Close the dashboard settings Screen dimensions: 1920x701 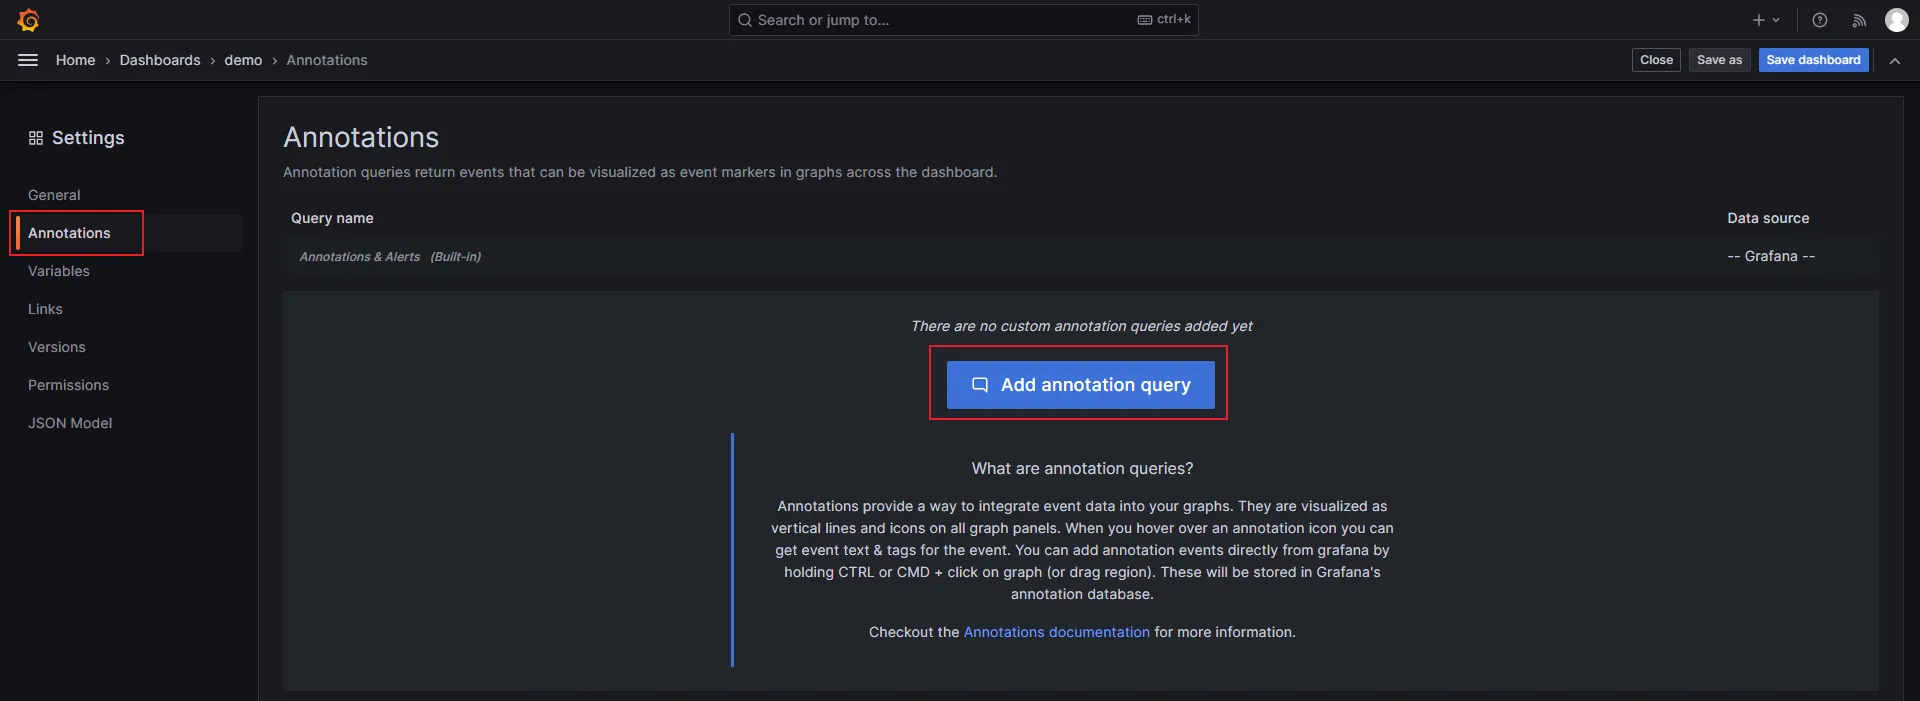[1656, 60]
